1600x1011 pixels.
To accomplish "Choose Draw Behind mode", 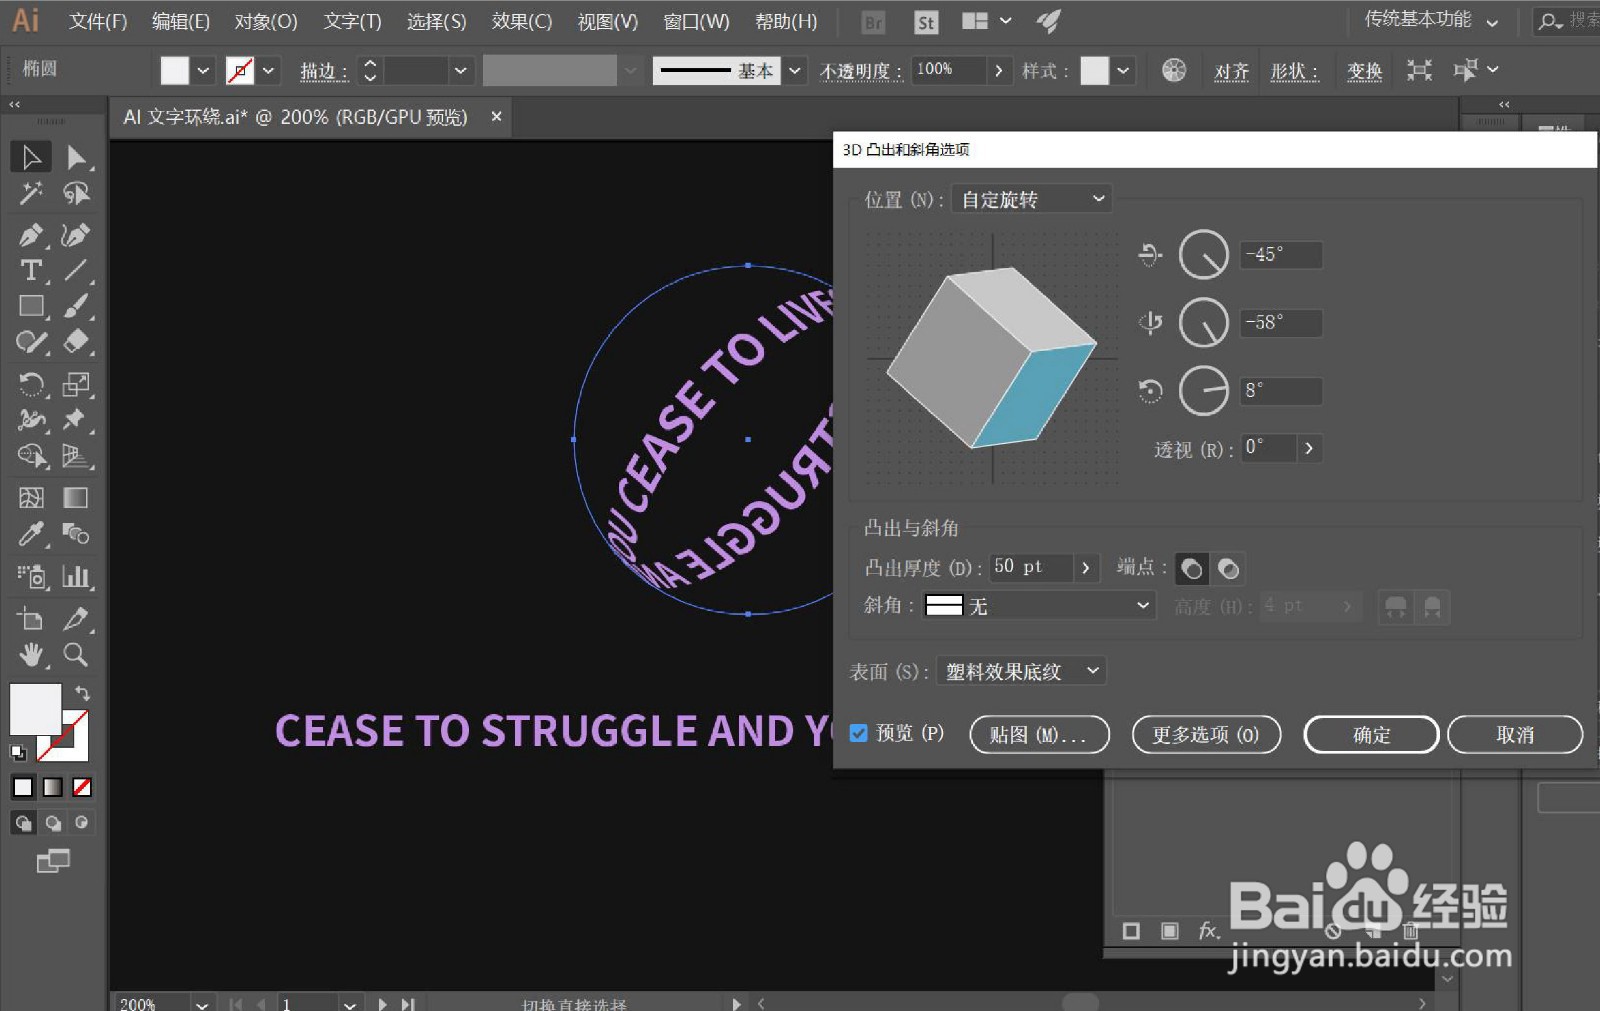I will [x=53, y=823].
